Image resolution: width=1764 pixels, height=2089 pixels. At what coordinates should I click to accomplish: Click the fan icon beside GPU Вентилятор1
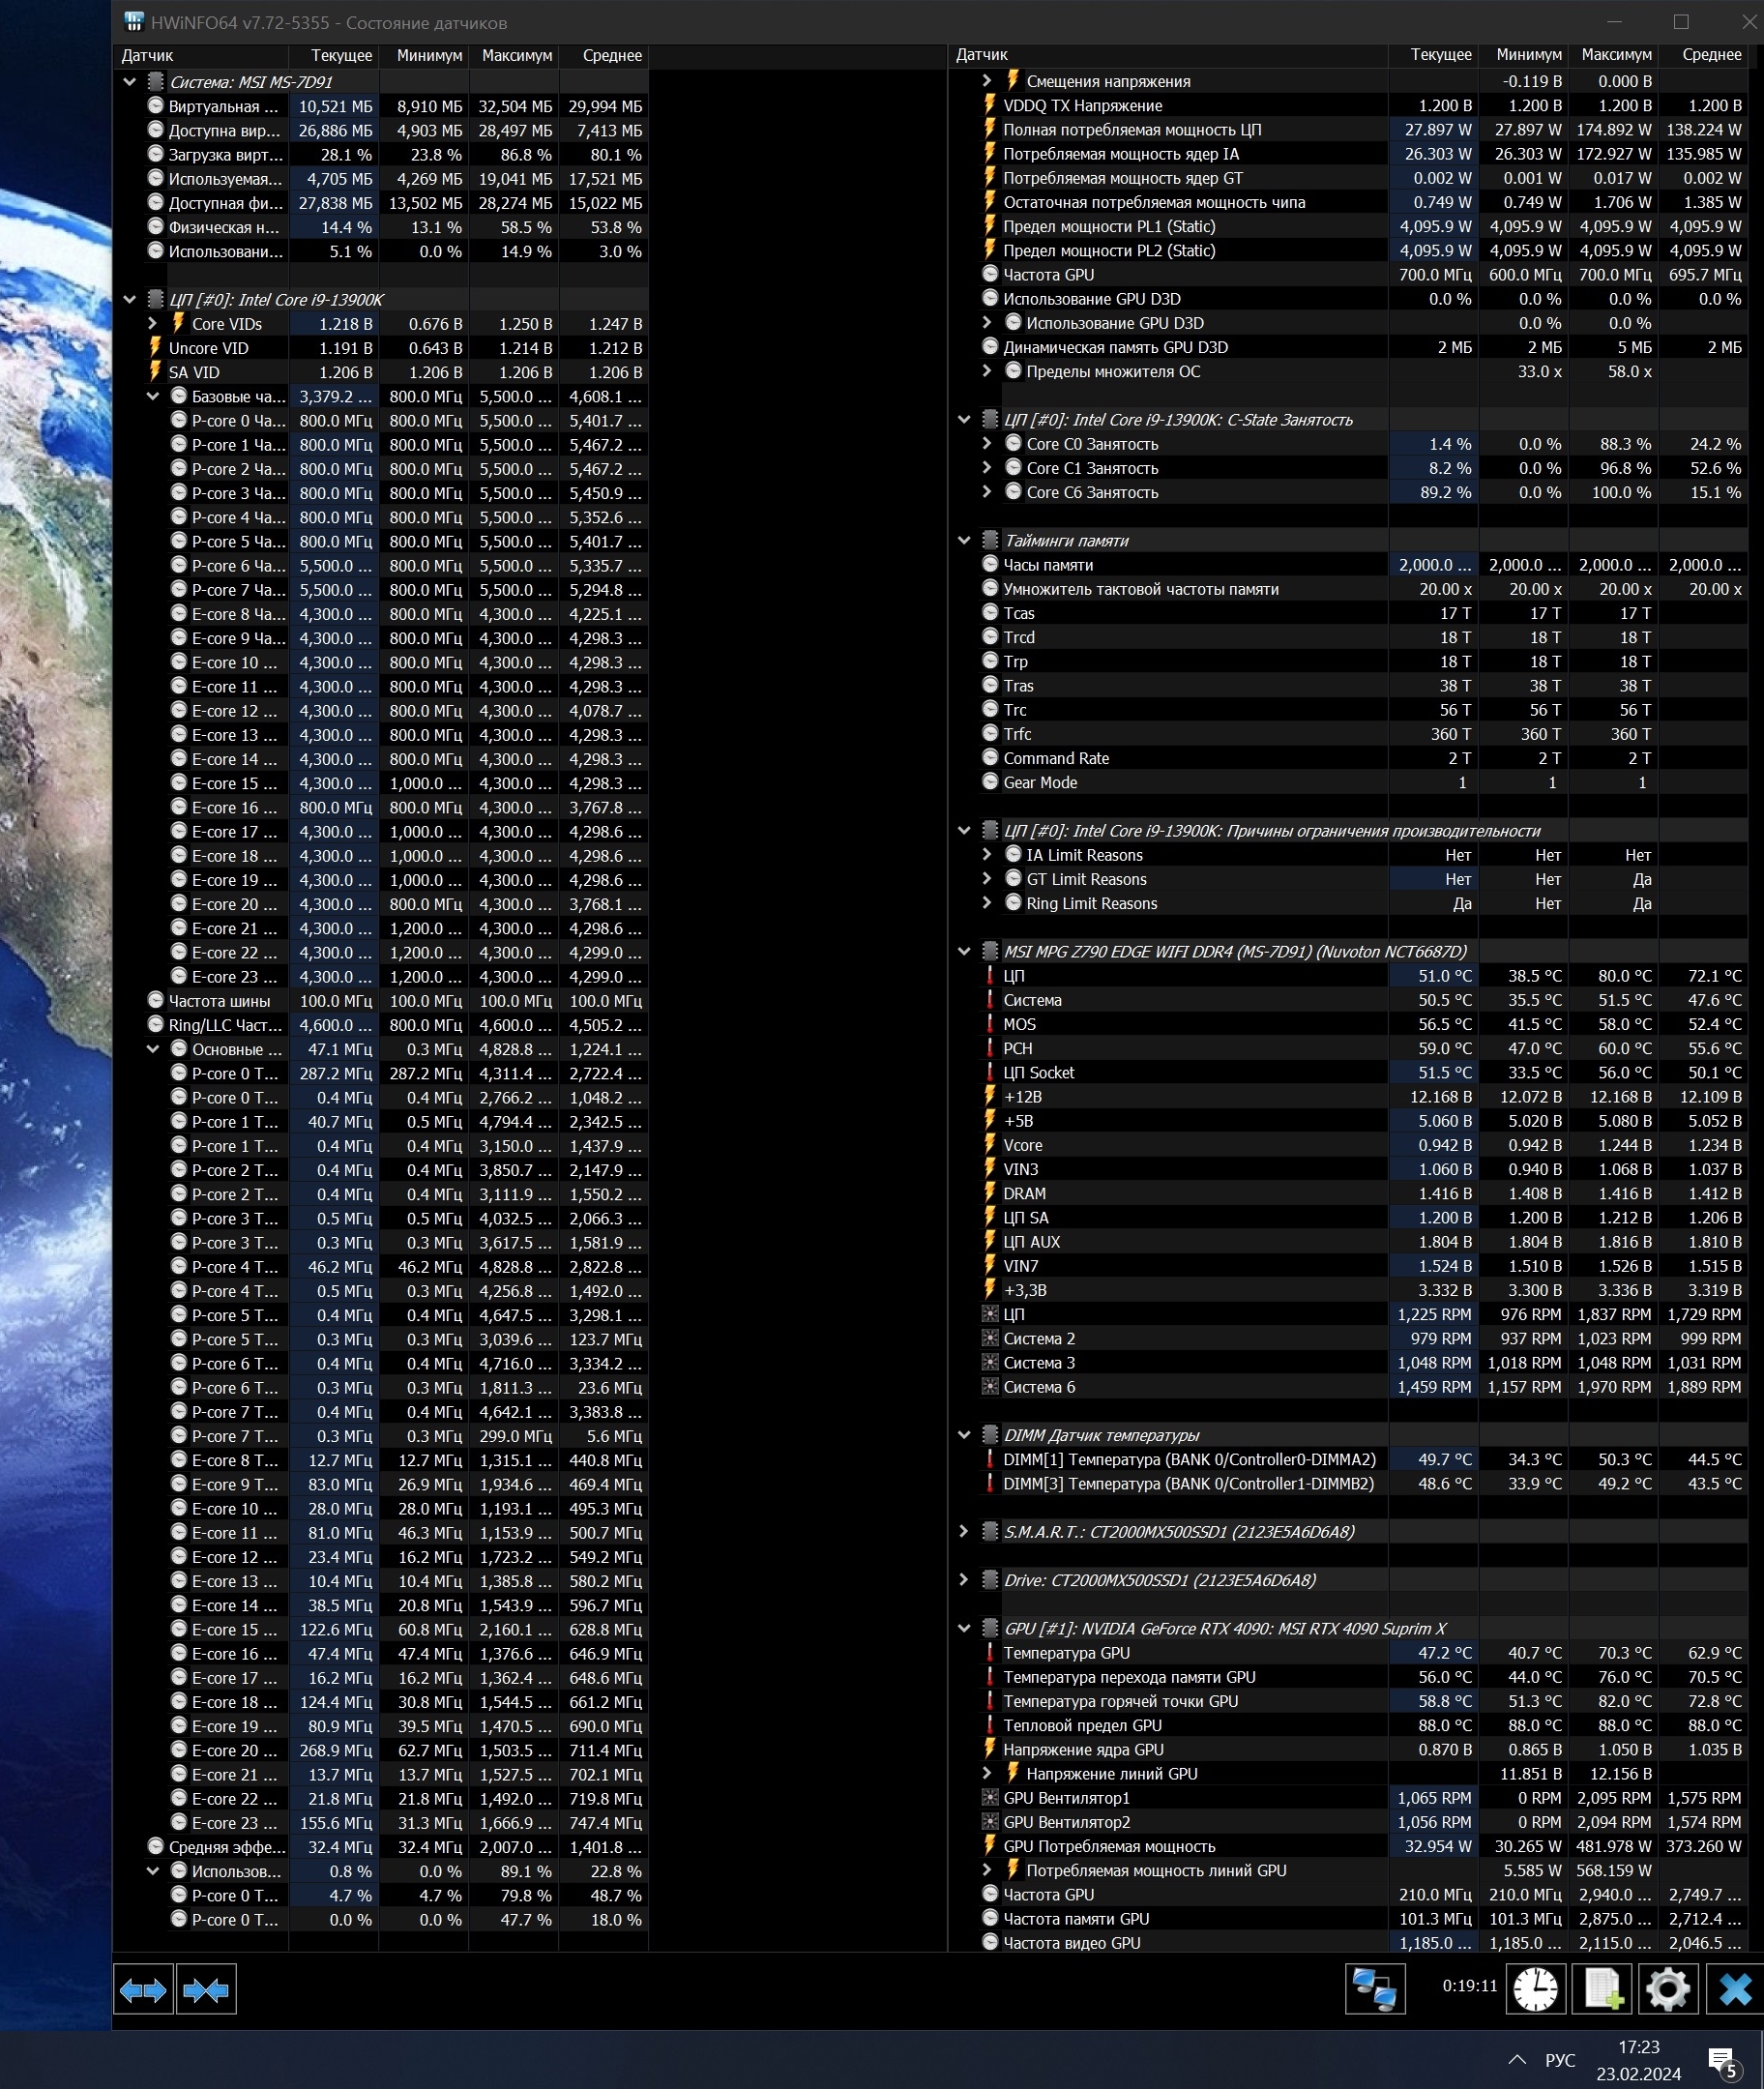pos(990,1798)
